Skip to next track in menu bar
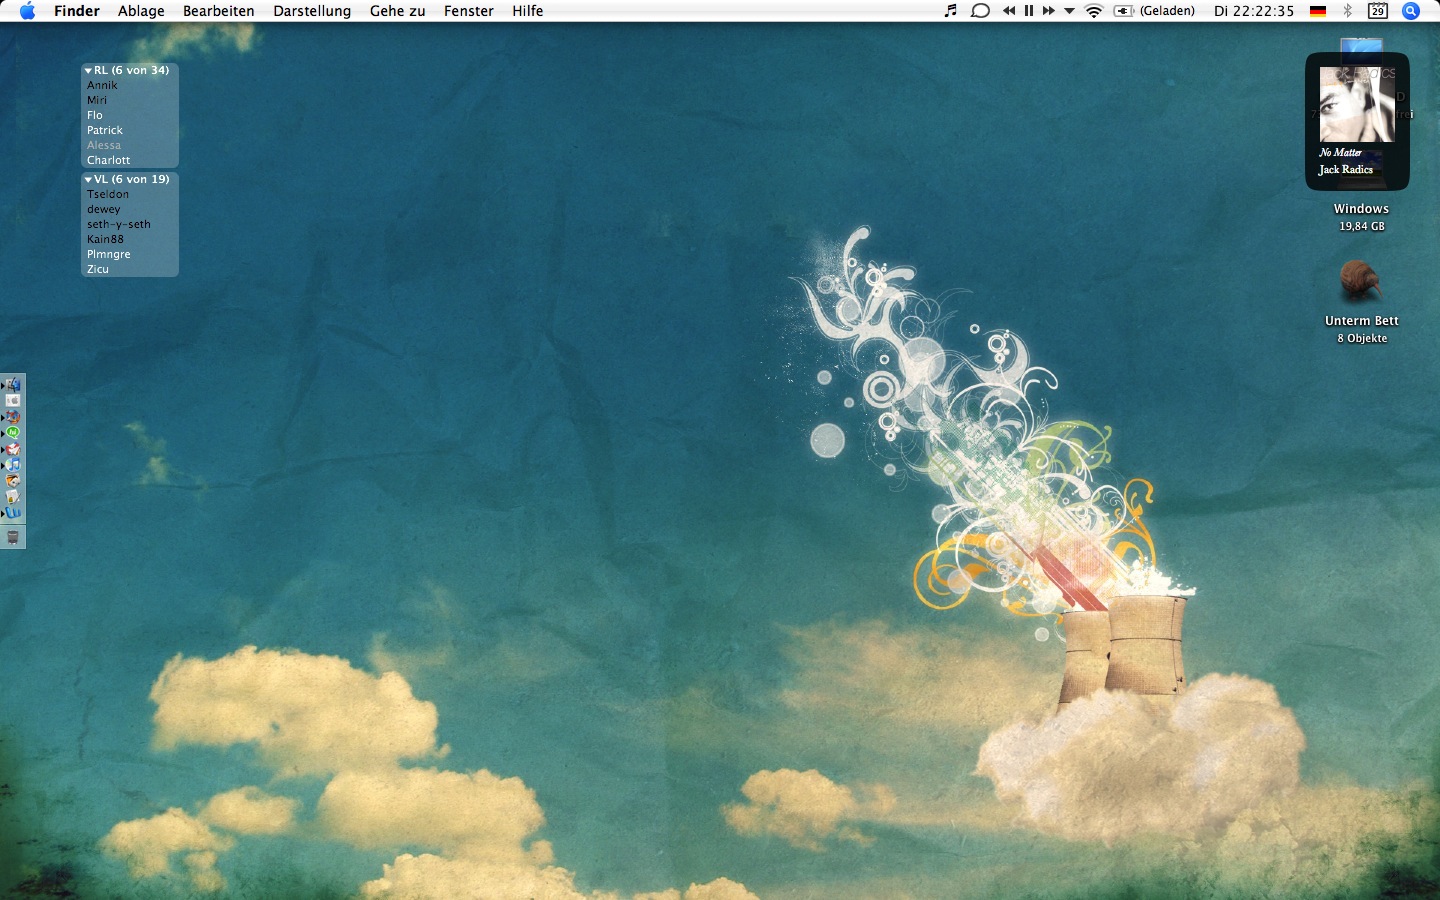1440x900 pixels. (1048, 11)
